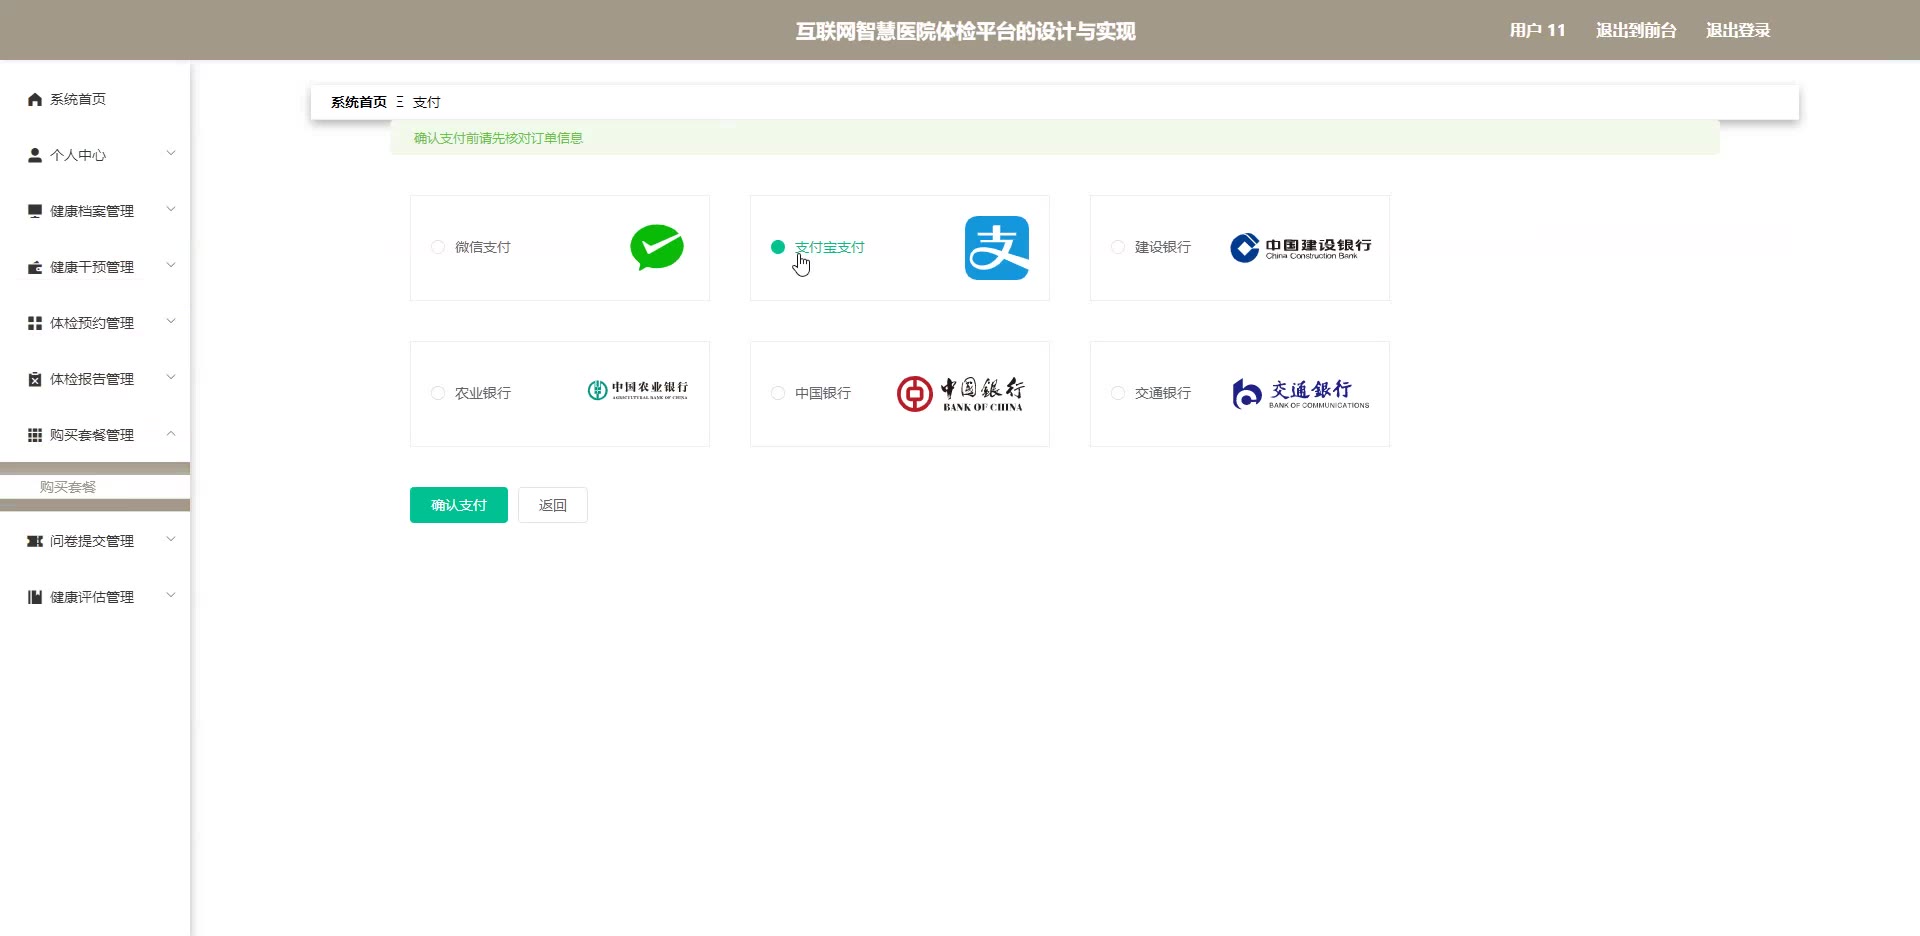Collapse the 购买套餐管理 chevron
This screenshot has width=1920, height=936.
(171, 433)
